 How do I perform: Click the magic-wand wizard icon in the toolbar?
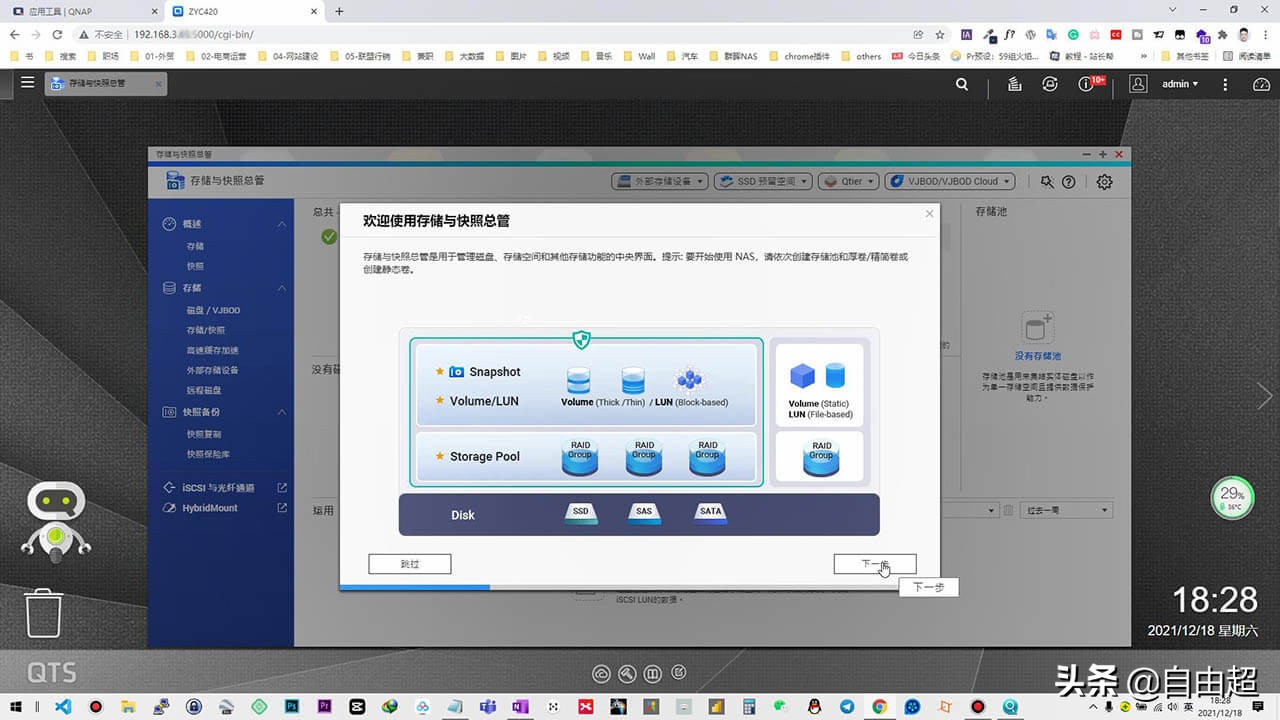click(1045, 181)
